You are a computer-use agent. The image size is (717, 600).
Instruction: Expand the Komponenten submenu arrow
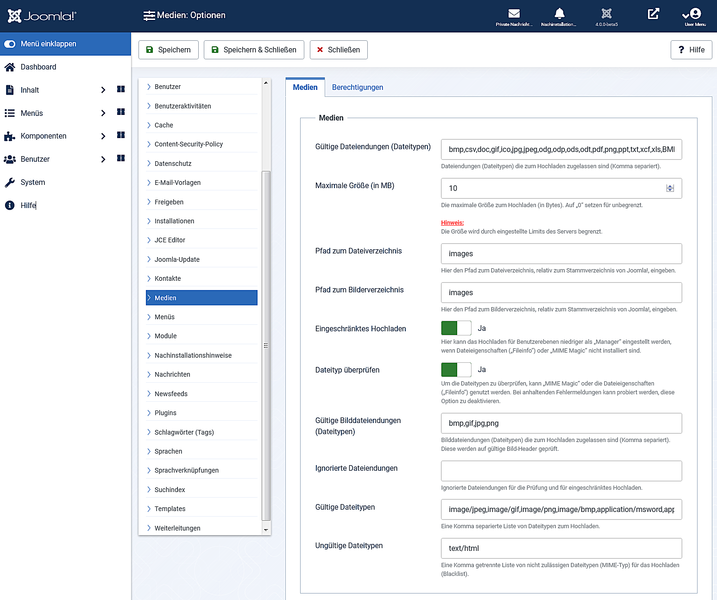(x=103, y=136)
